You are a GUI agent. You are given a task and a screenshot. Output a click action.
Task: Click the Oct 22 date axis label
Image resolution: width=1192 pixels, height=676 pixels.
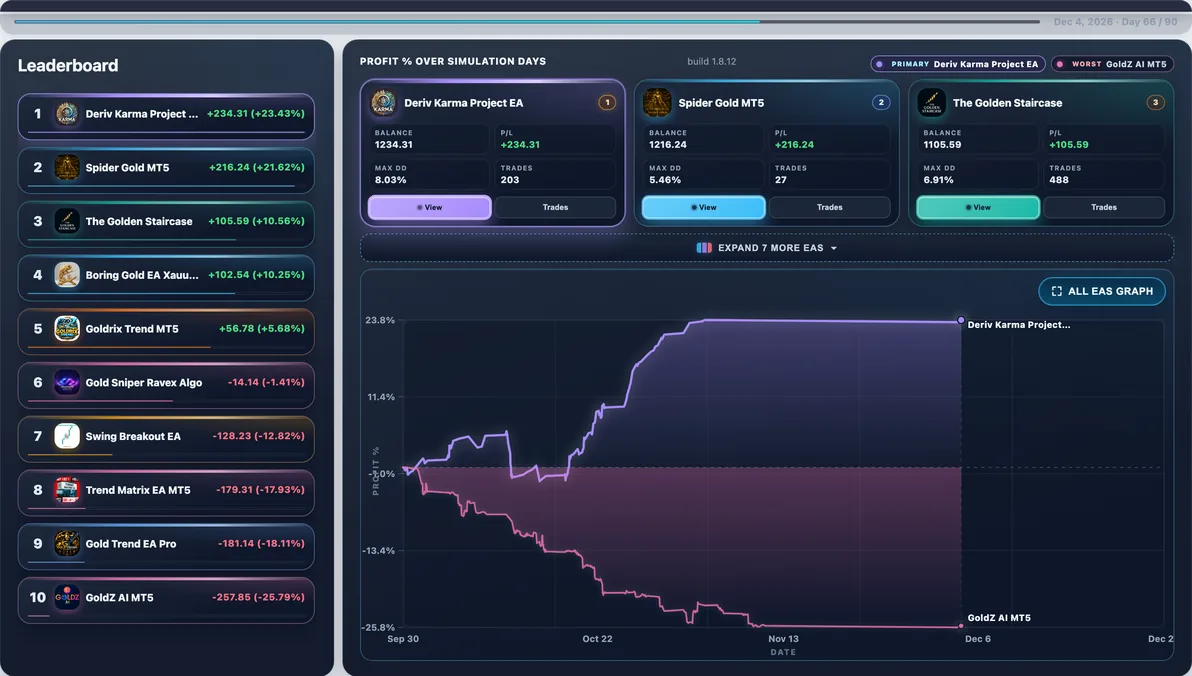click(598, 639)
